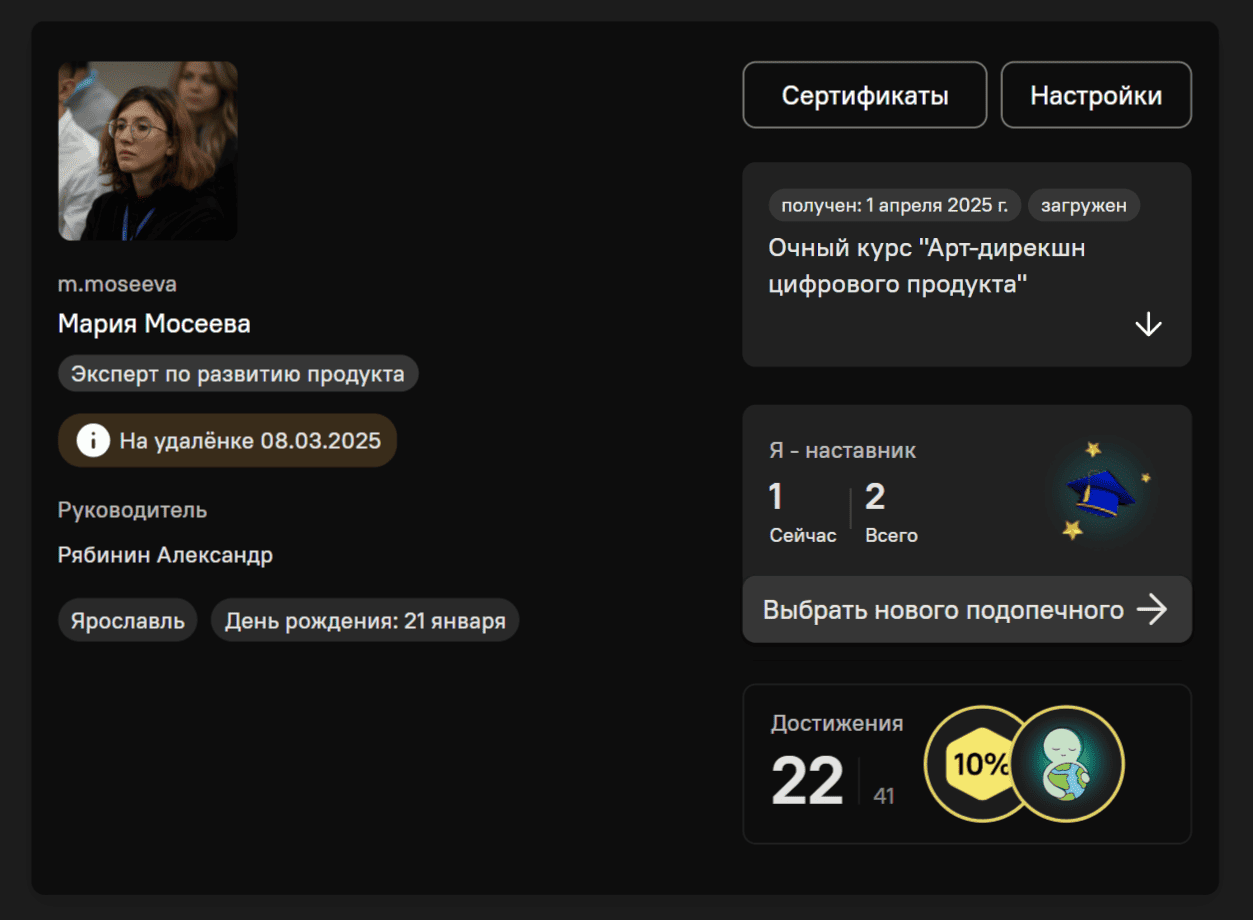Viewport: 1253px width, 920px height.
Task: Open the Очный курс Арт-дирекшн certificate title
Action: pyautogui.click(x=926, y=266)
